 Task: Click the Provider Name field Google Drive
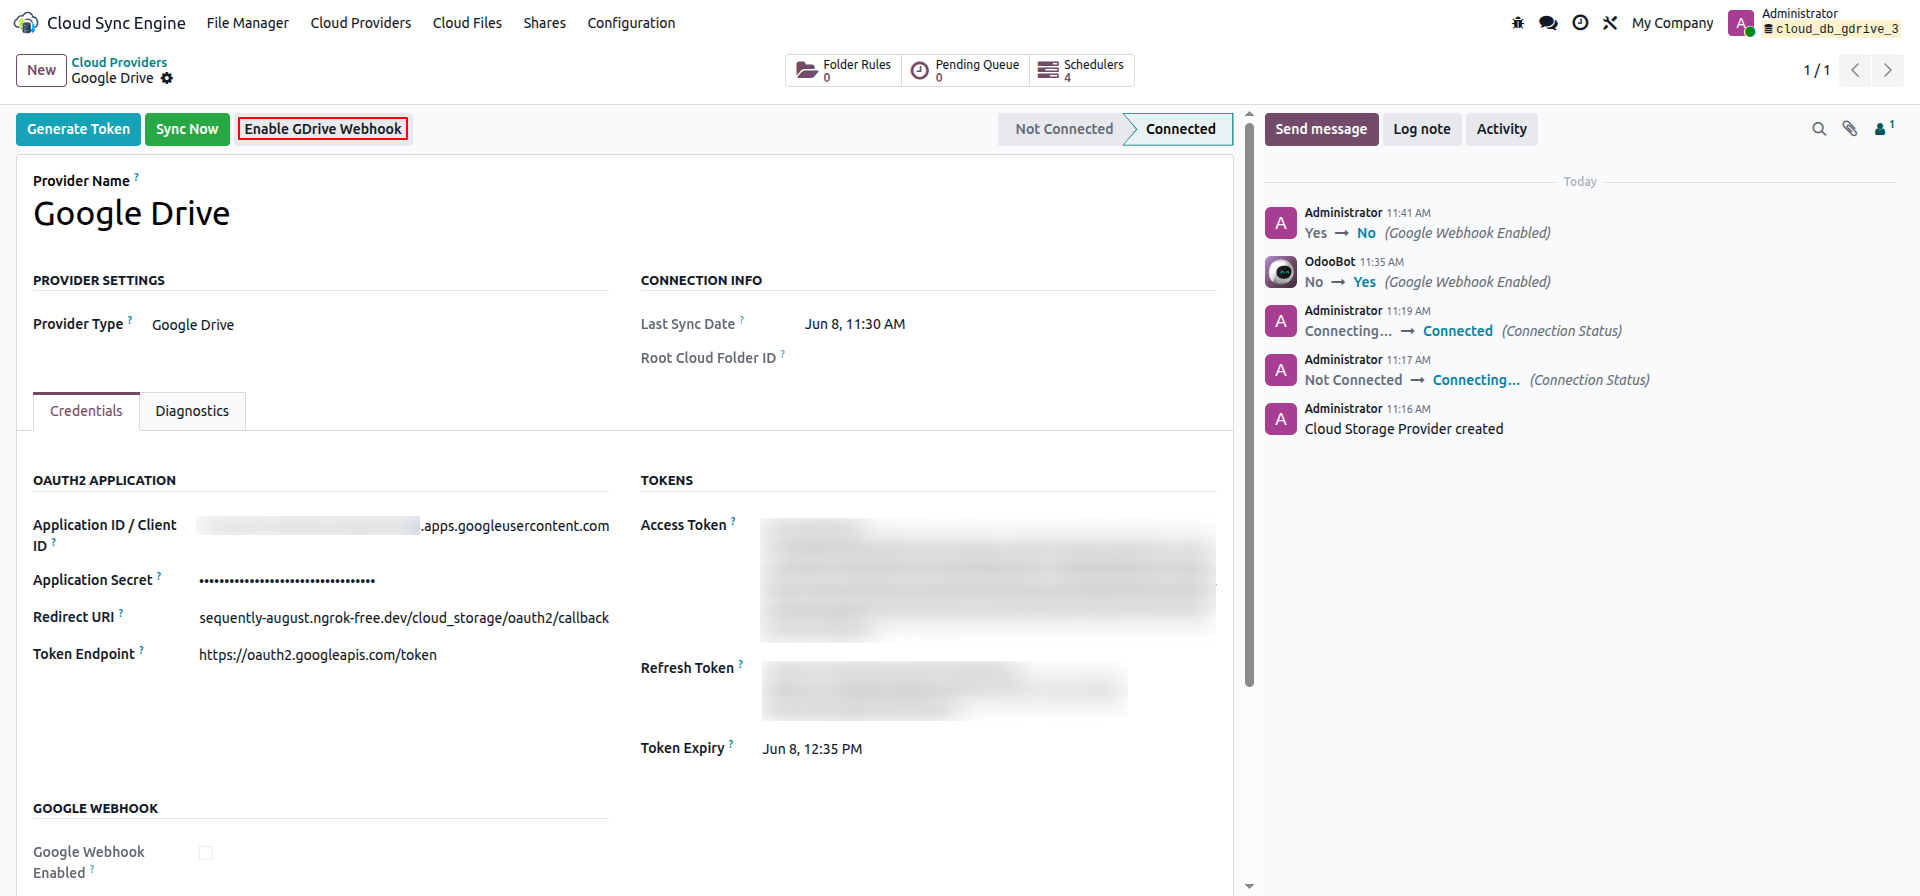click(131, 213)
